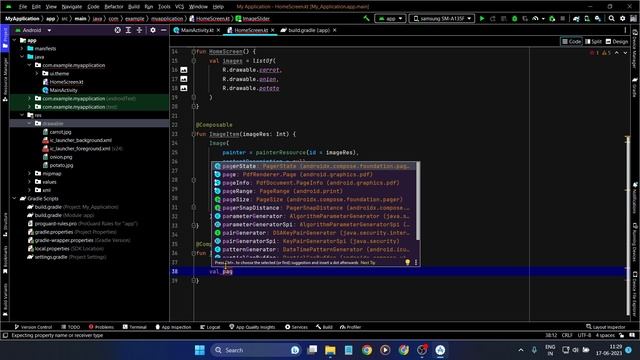Screen dimensions: 640x360
Task: Click the Windows taskbar Search box
Action: (256, 350)
